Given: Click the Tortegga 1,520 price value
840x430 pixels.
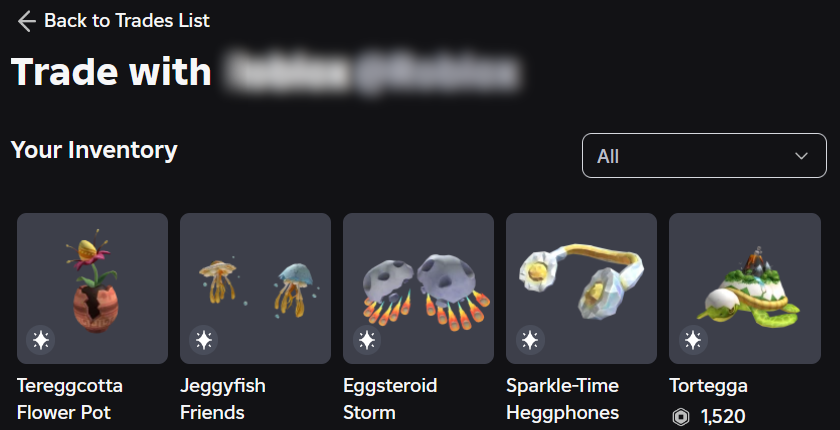Looking at the screenshot, I should click(723, 417).
